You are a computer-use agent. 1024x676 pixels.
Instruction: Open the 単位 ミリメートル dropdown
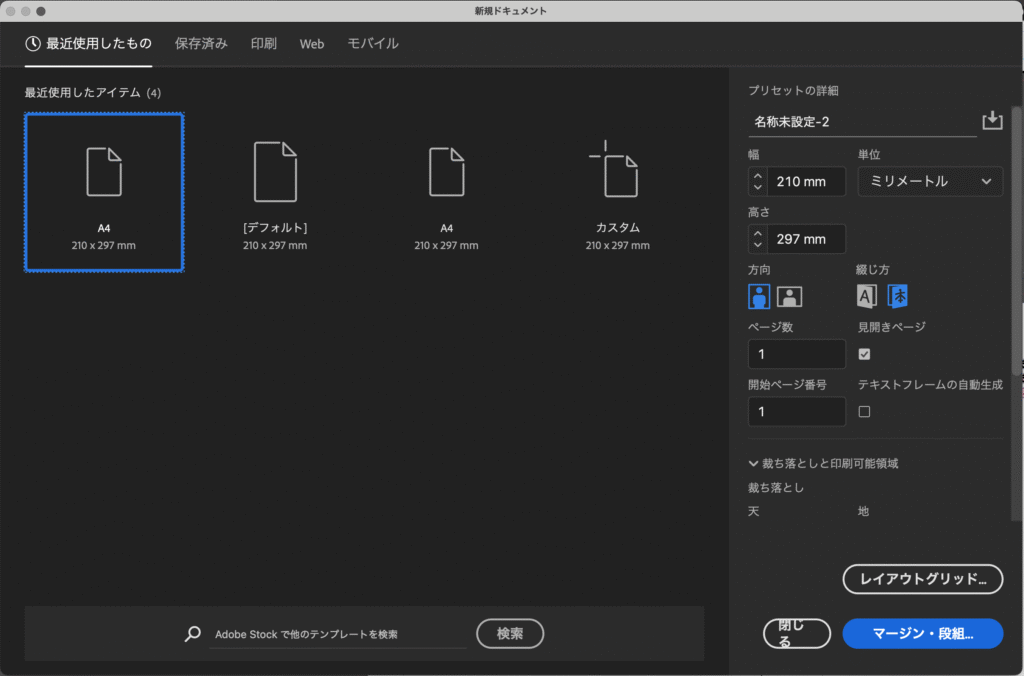coord(930,182)
